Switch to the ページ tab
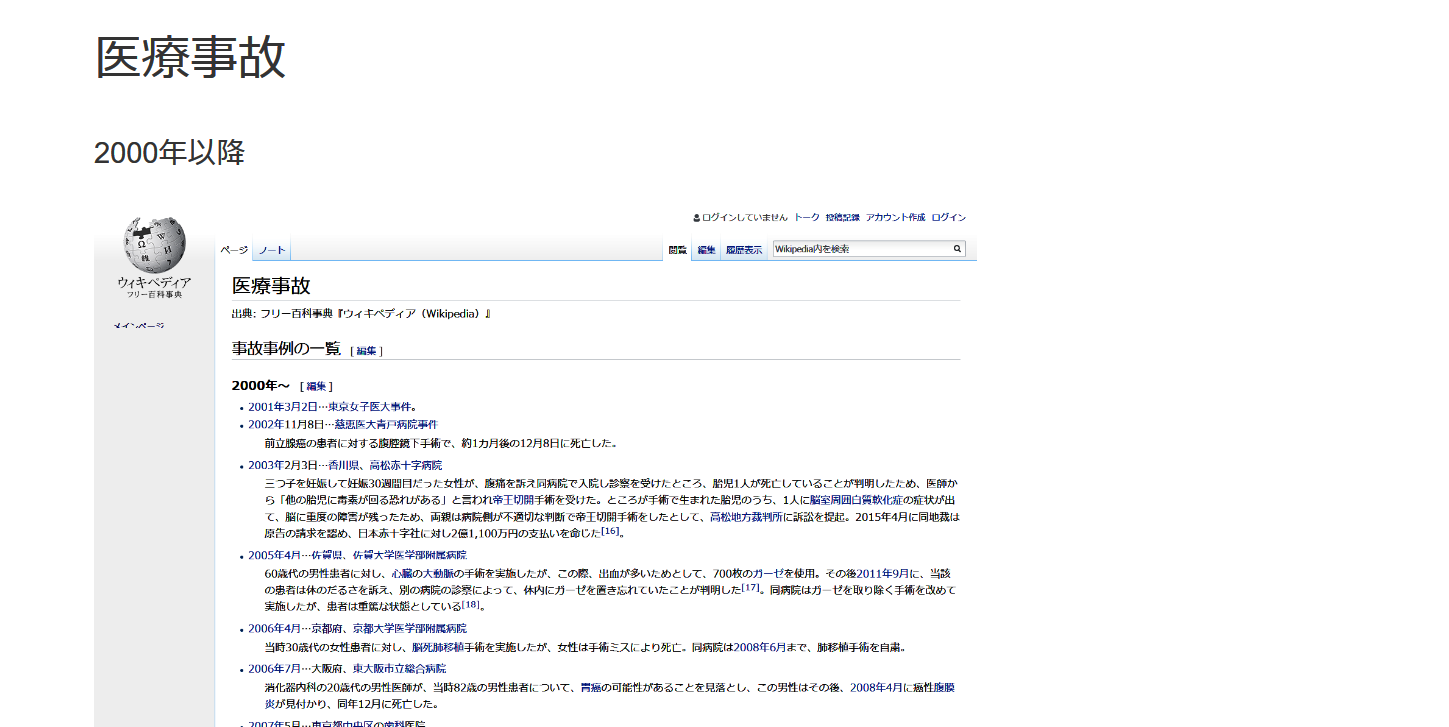Viewport: 1449px width, 727px height. 234,250
